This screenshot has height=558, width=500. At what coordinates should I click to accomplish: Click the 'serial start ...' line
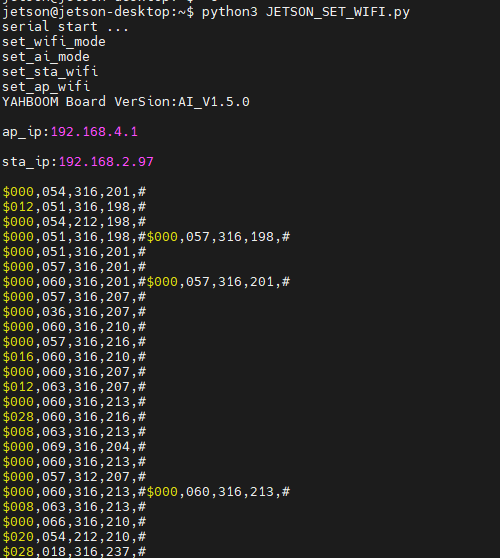[x=65, y=27]
